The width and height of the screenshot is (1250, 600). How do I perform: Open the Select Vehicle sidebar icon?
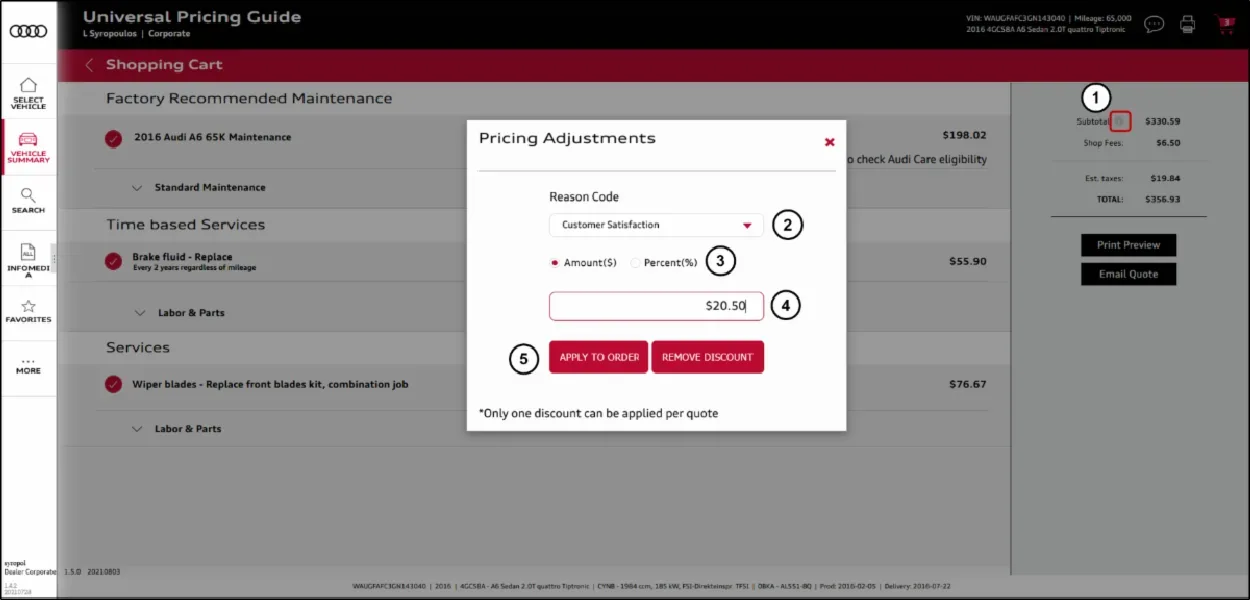28,85
